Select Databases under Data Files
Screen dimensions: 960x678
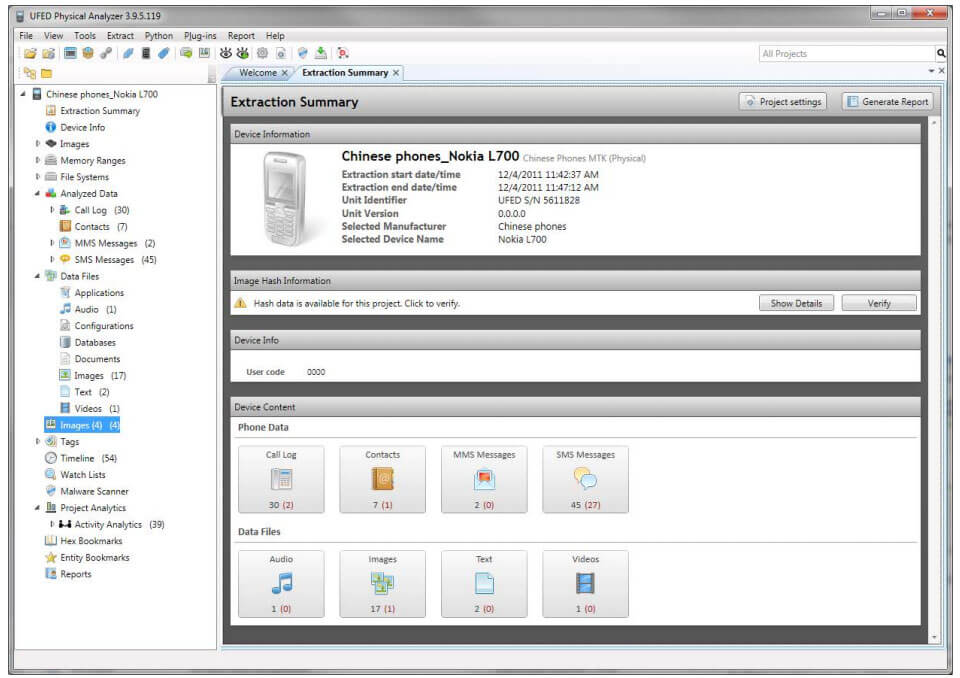click(94, 342)
